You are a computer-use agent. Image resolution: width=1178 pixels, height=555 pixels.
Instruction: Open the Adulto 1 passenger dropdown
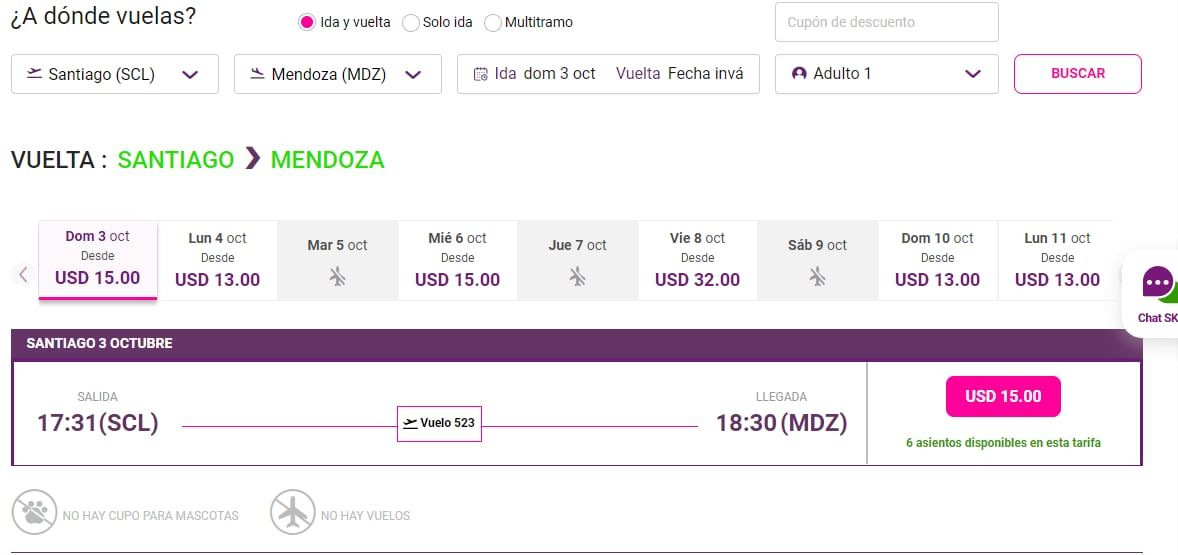[x=972, y=74]
